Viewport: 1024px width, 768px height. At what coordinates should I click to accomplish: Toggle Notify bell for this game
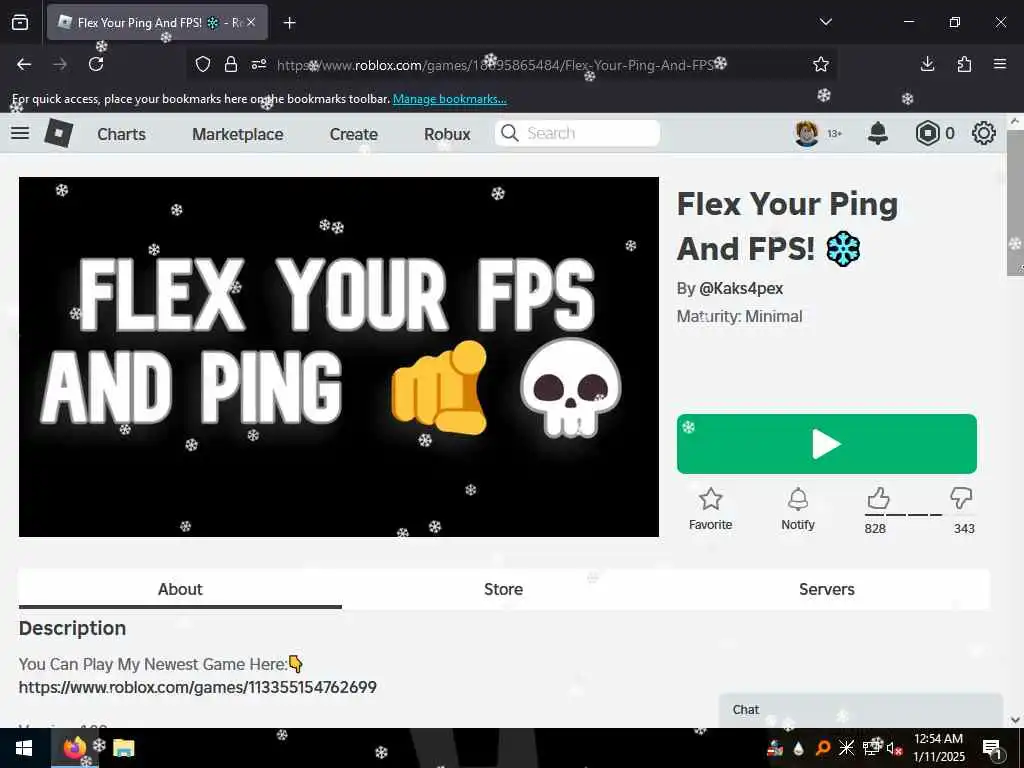[x=798, y=509]
